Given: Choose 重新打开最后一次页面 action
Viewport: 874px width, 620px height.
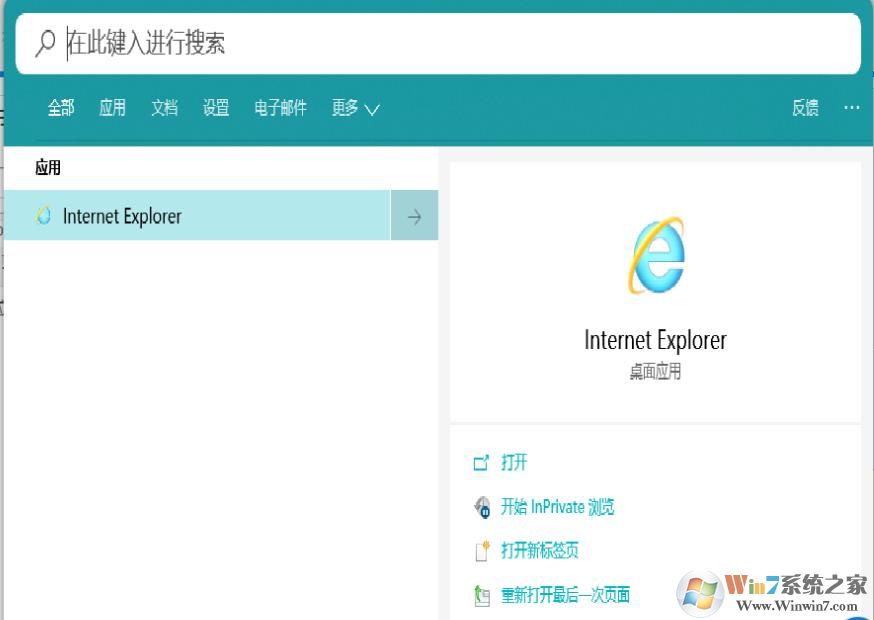Looking at the screenshot, I should (x=565, y=595).
